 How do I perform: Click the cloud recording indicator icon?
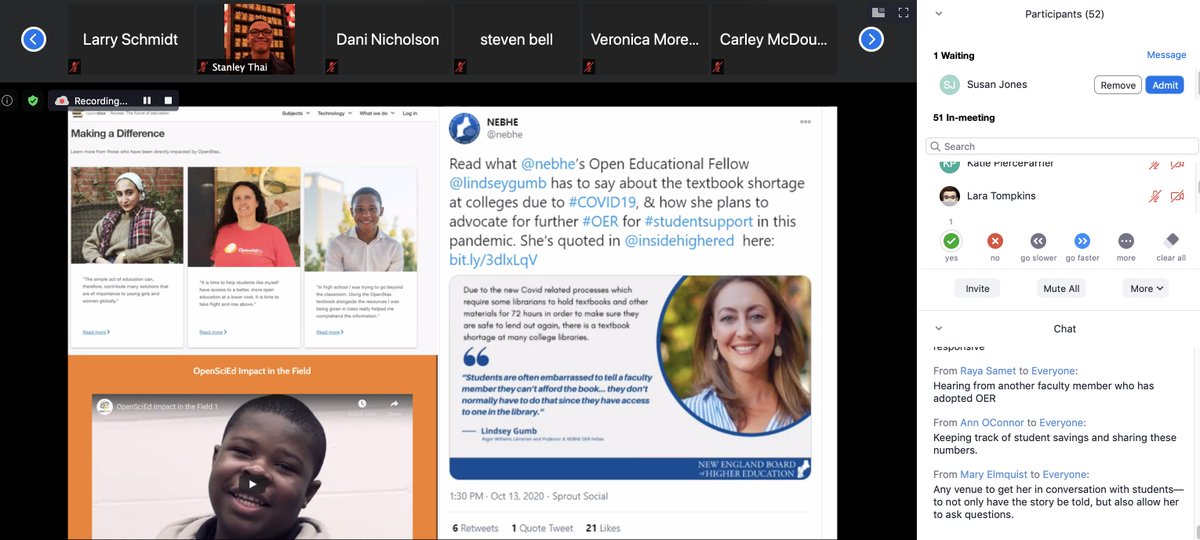click(62, 100)
